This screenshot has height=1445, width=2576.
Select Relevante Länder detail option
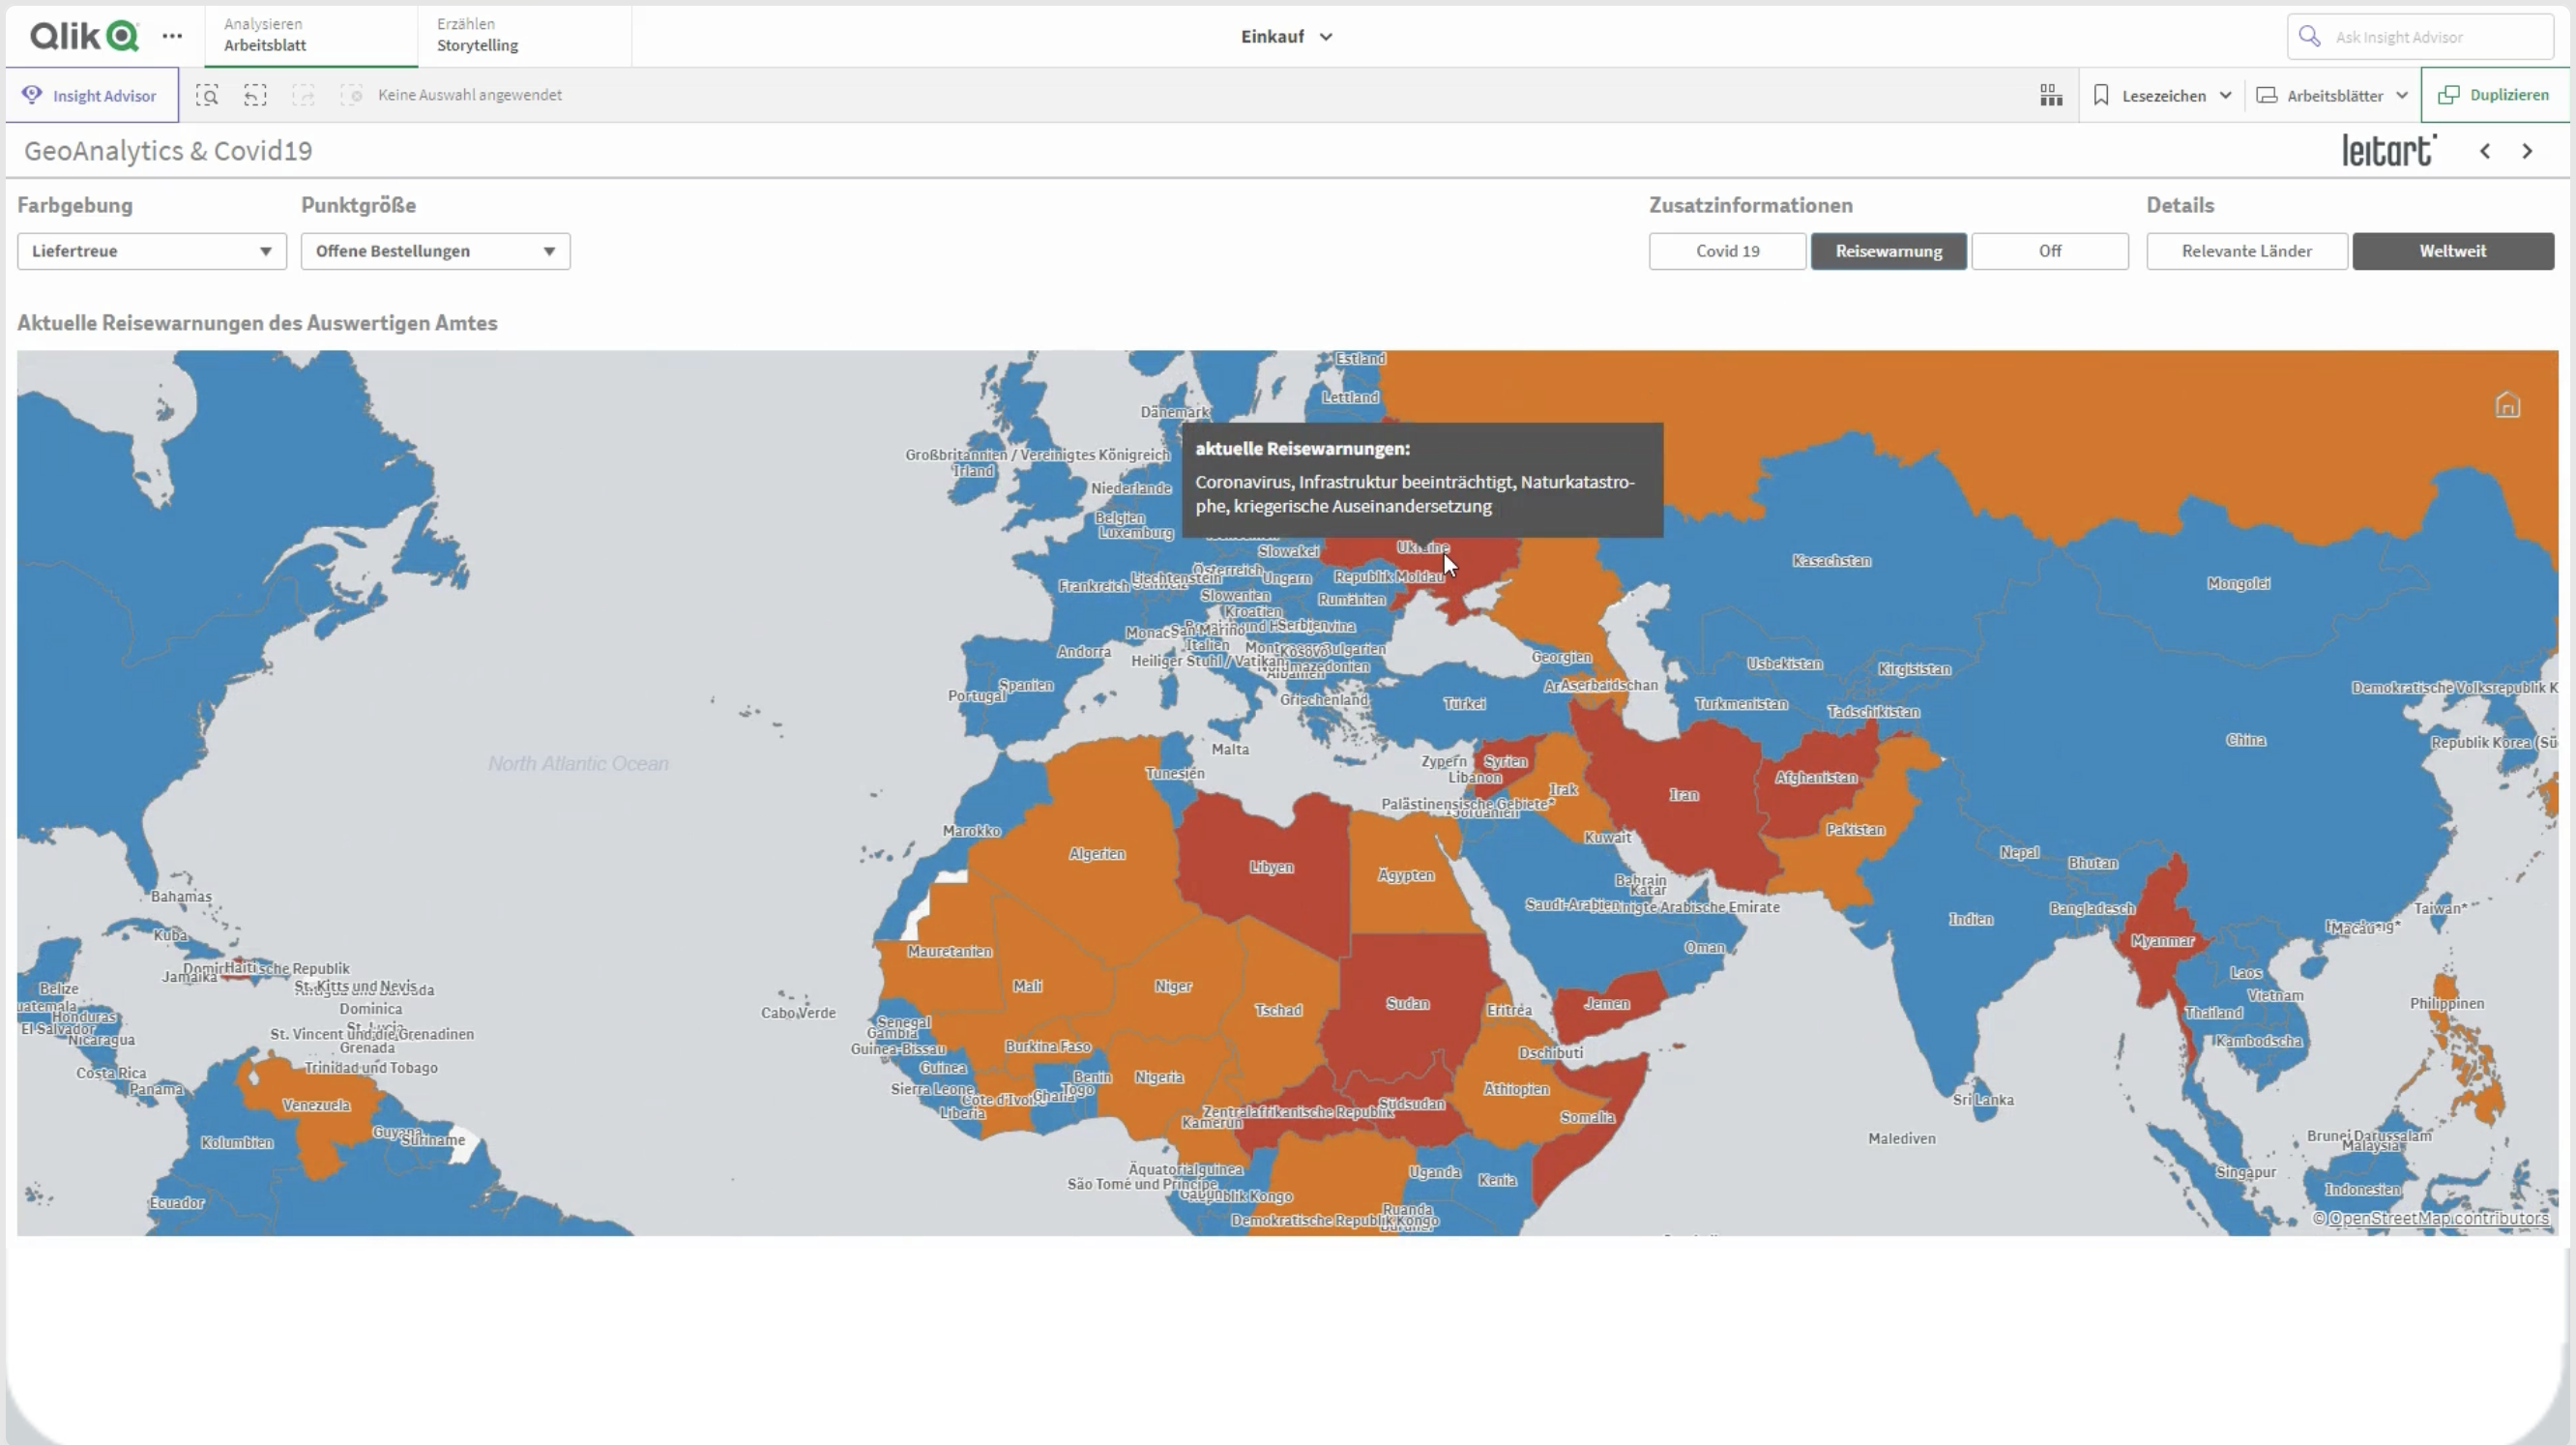click(x=2246, y=251)
